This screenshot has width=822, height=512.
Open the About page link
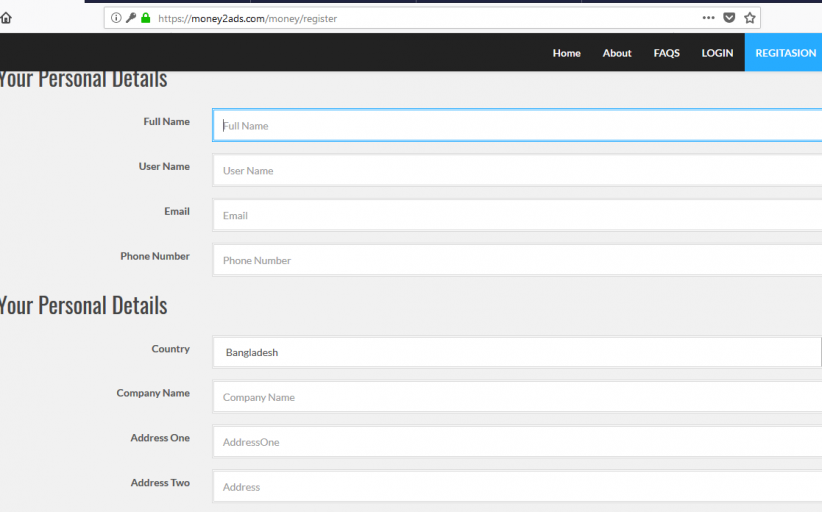tap(617, 53)
